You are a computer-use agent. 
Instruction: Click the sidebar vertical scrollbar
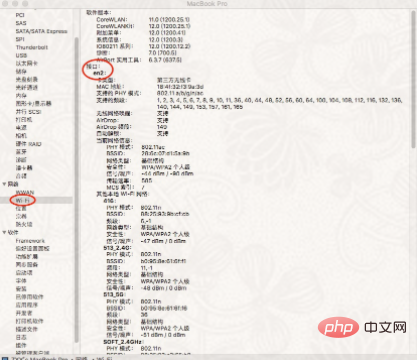(76, 190)
